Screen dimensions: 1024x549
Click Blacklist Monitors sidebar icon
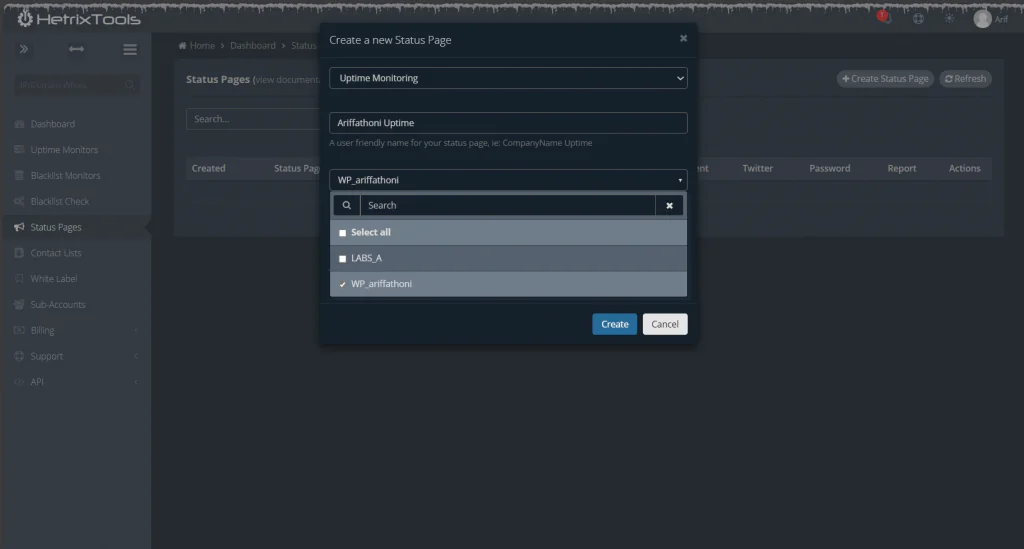tap(19, 176)
